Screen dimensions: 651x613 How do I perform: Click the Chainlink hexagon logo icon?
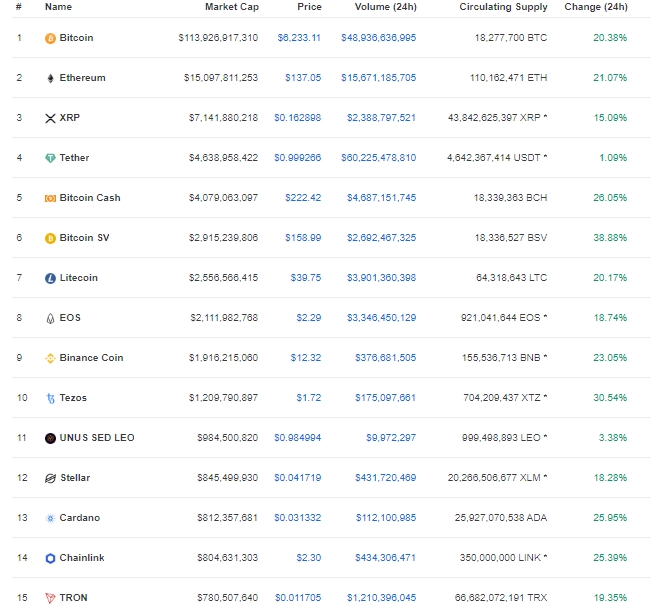click(50, 558)
